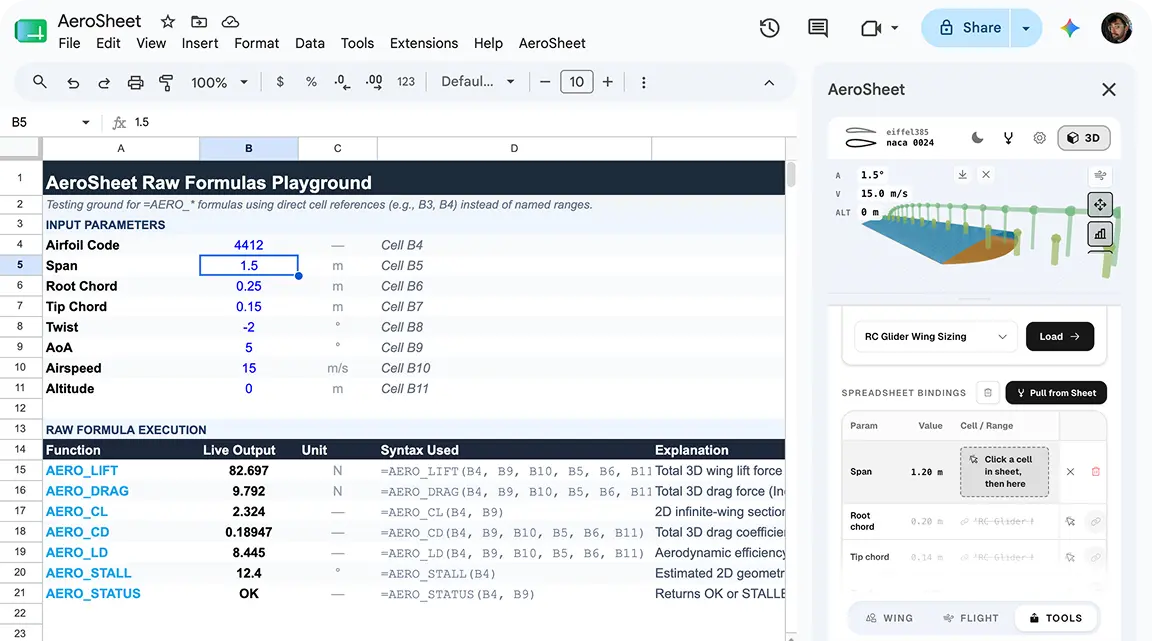Check the cloud save status icon
Viewport: 1152px width, 641px height.
(230, 22)
